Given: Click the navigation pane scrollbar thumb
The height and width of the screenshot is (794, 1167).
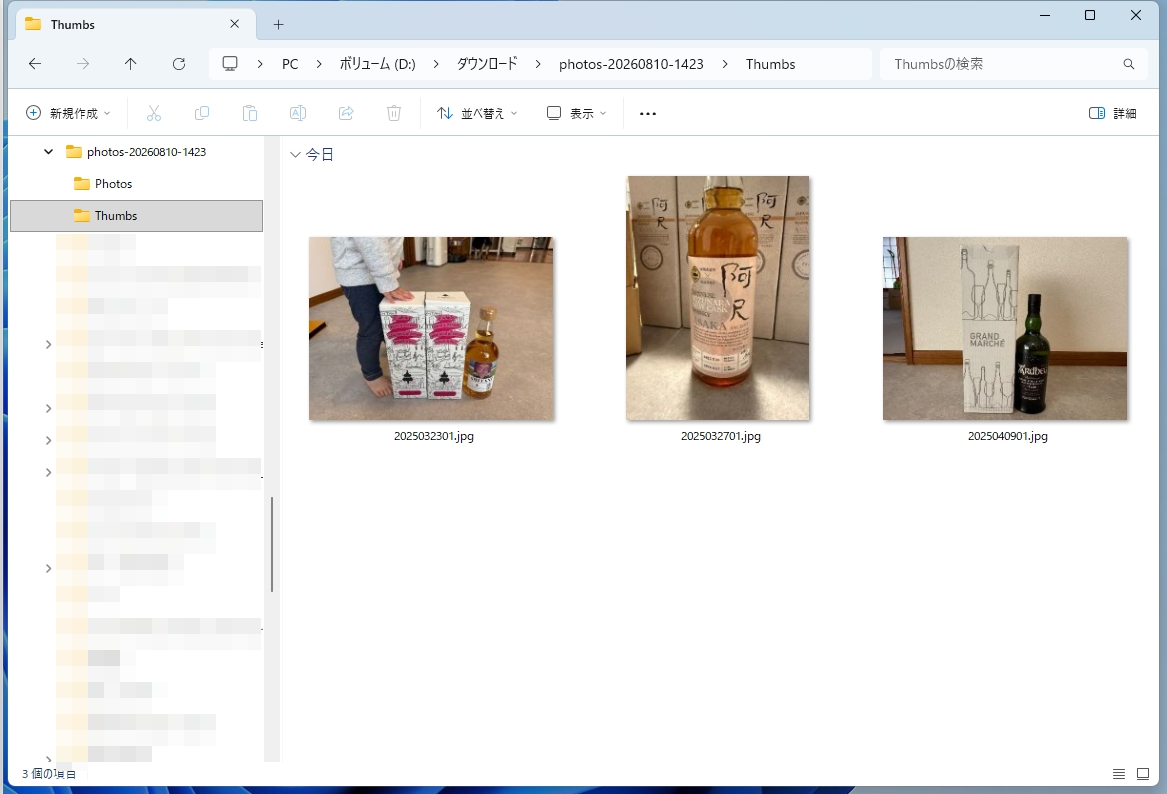Looking at the screenshot, I should [x=272, y=544].
